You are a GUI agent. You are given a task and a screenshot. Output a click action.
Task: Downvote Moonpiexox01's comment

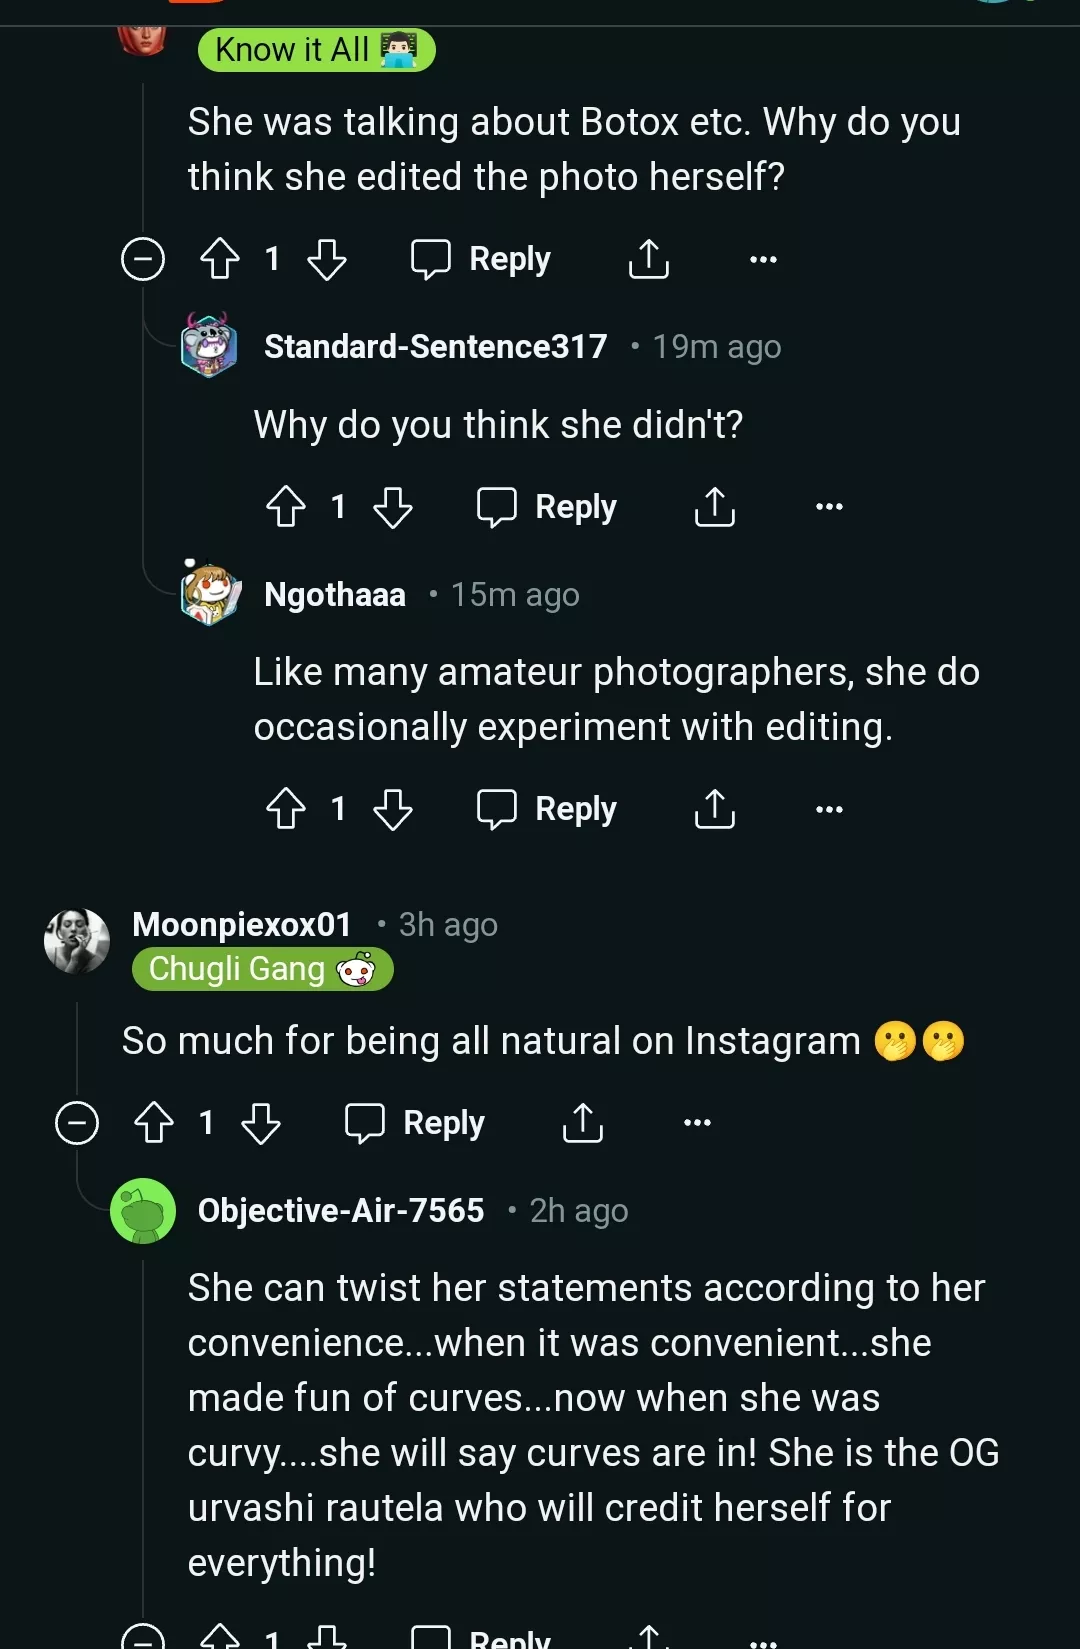(261, 1122)
